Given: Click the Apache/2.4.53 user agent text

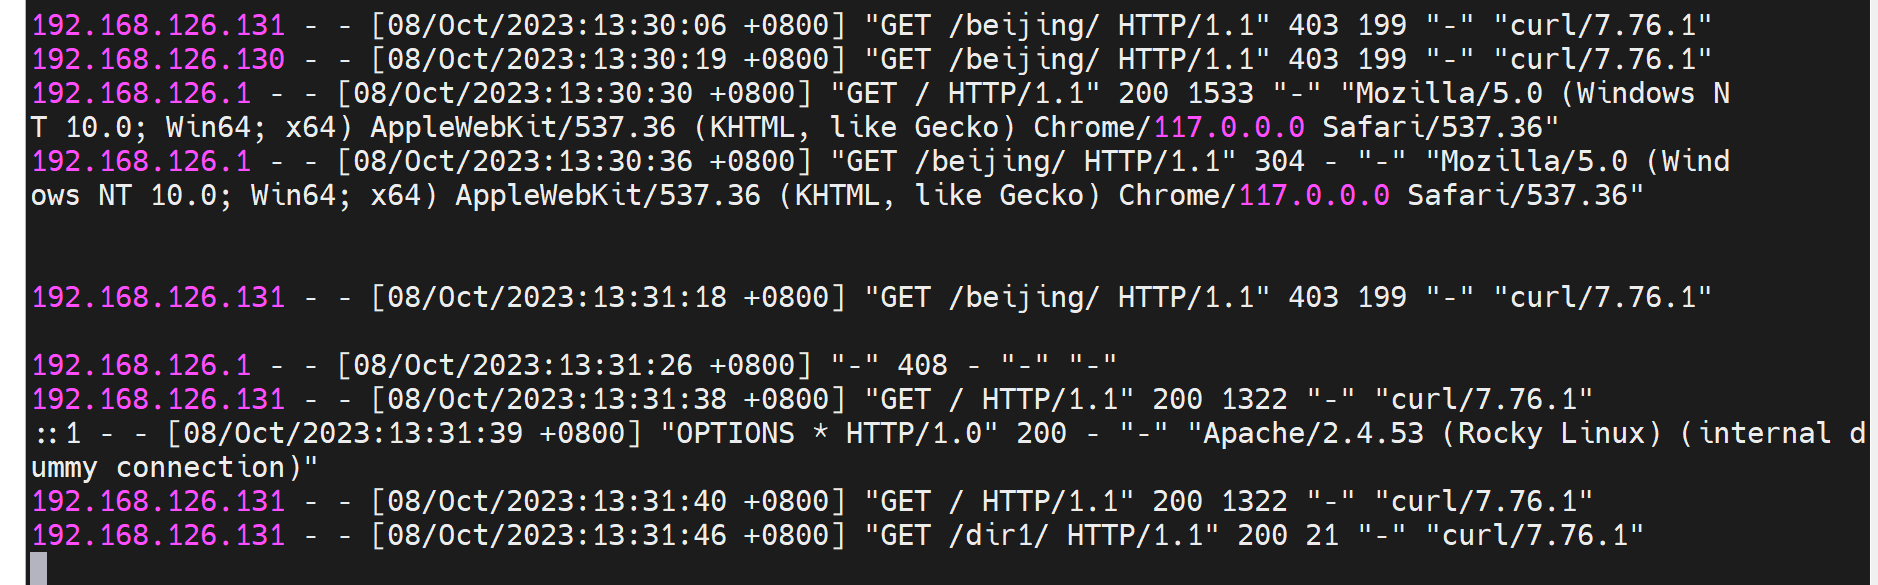Looking at the screenshot, I should (x=1313, y=433).
